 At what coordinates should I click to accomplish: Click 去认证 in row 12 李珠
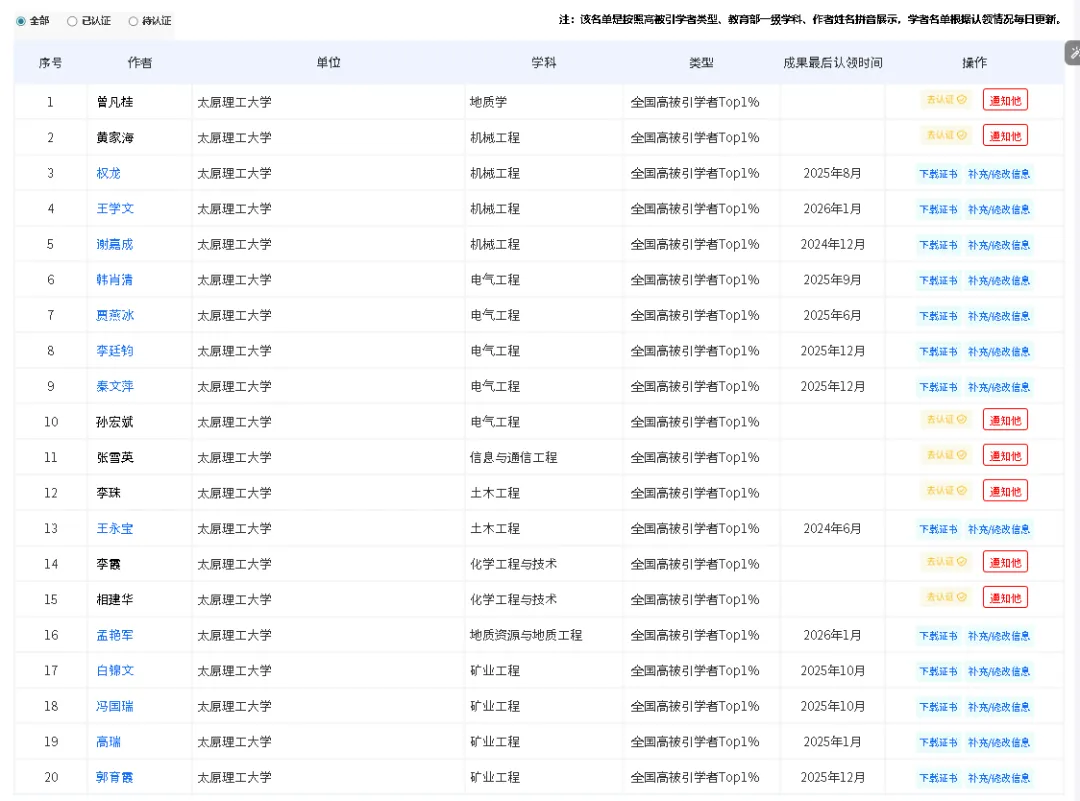point(946,490)
